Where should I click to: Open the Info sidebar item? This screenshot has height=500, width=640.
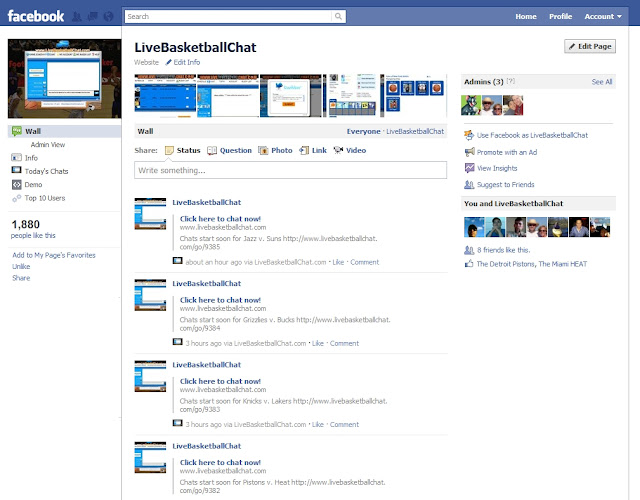point(31,158)
